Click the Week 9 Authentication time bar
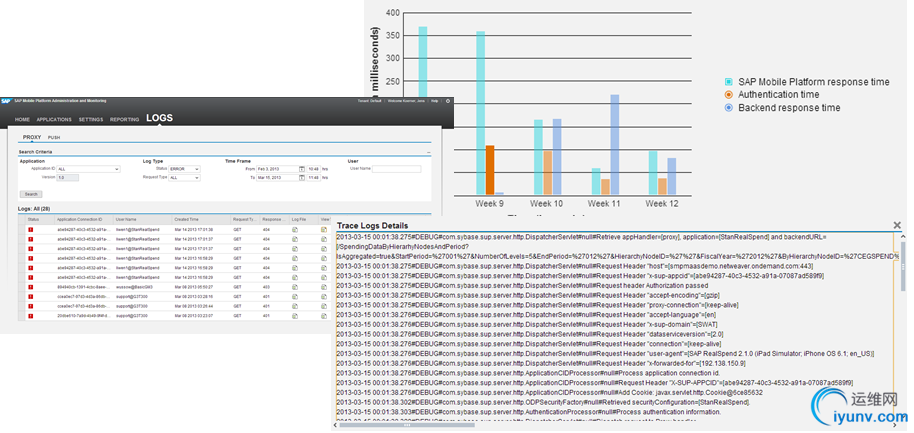 490,170
